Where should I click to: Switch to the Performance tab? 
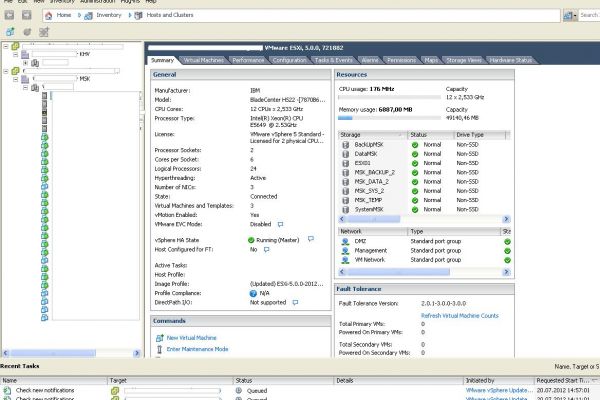point(248,60)
